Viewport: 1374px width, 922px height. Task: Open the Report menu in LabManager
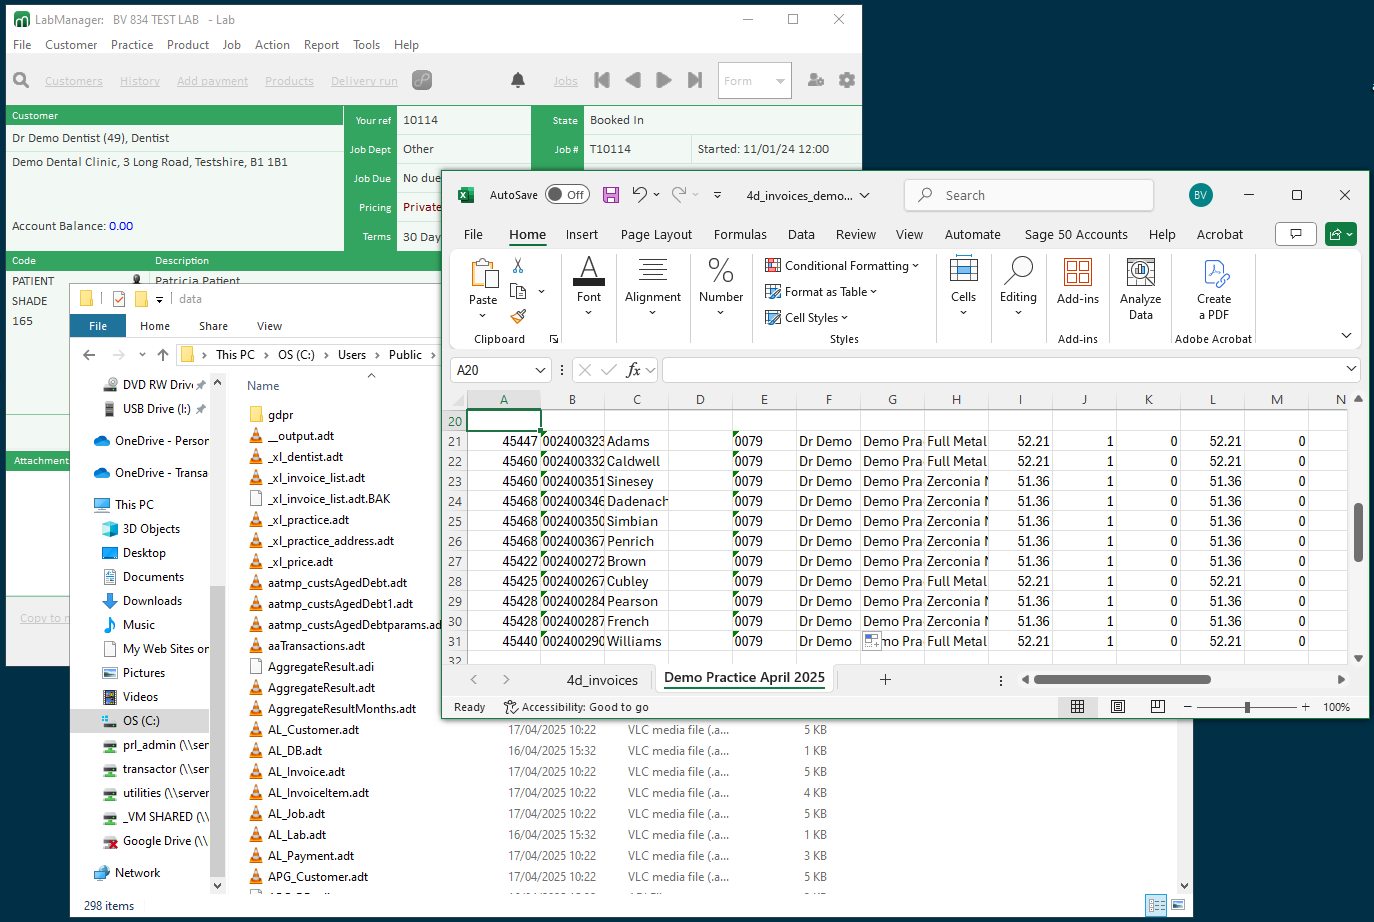click(321, 45)
